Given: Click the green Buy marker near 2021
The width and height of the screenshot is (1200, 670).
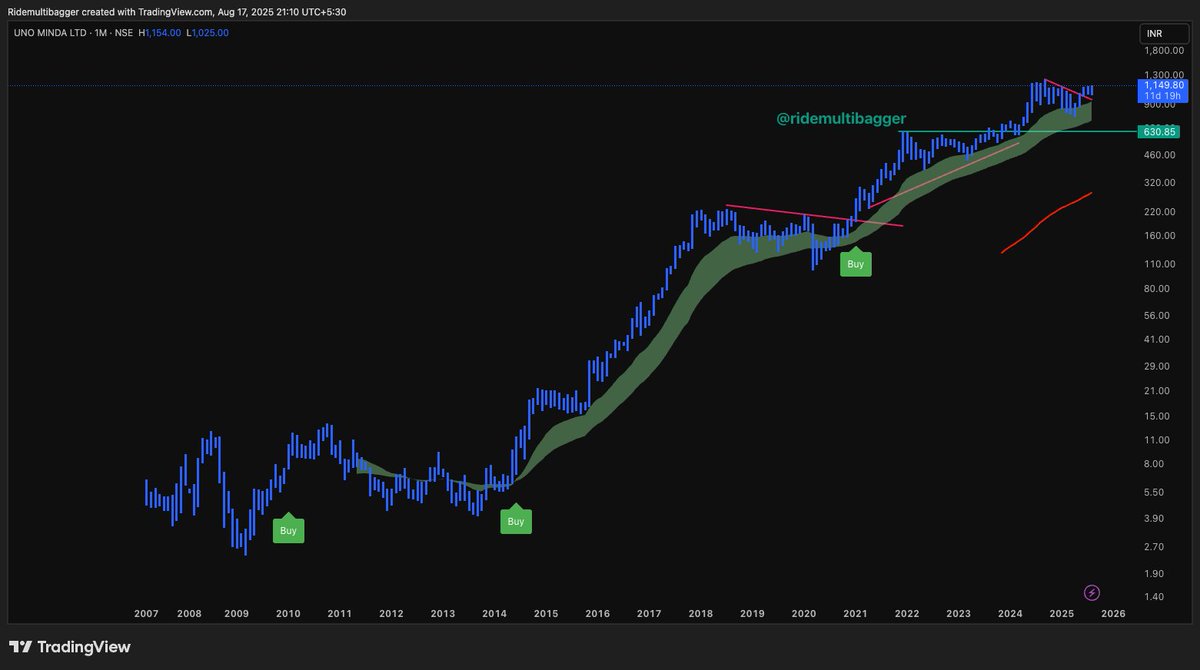Looking at the screenshot, I should click(x=855, y=263).
